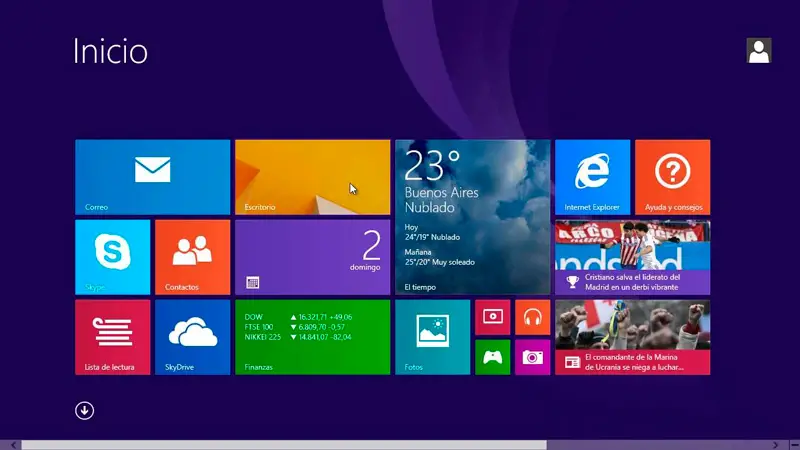Click the Mañana Muy soleado forecast
Viewport: 800px width, 450px height.
tap(439, 257)
